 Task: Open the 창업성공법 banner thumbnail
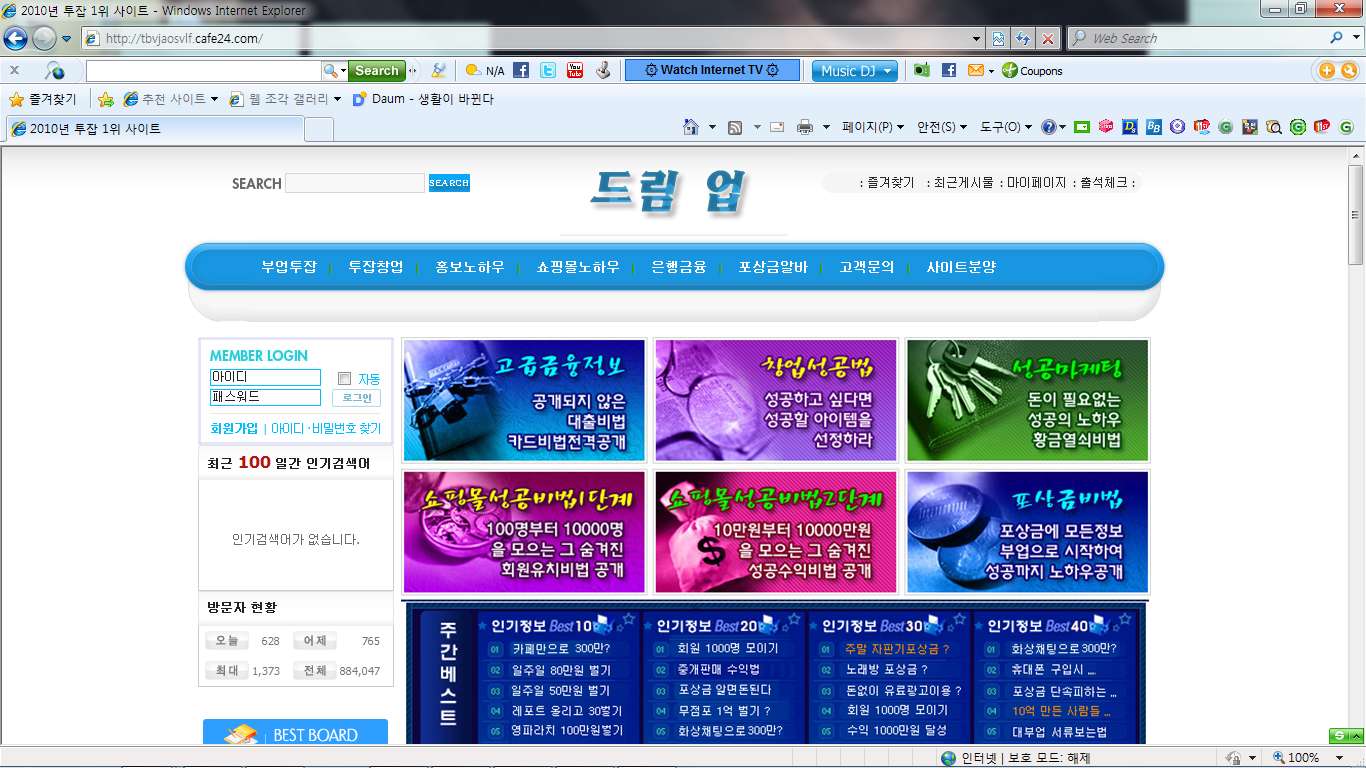pyautogui.click(x=776, y=400)
